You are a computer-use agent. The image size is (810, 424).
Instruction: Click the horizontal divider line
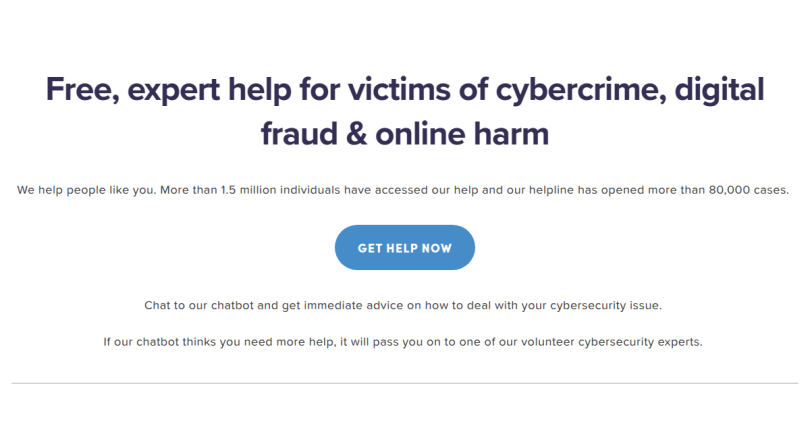pos(404,383)
